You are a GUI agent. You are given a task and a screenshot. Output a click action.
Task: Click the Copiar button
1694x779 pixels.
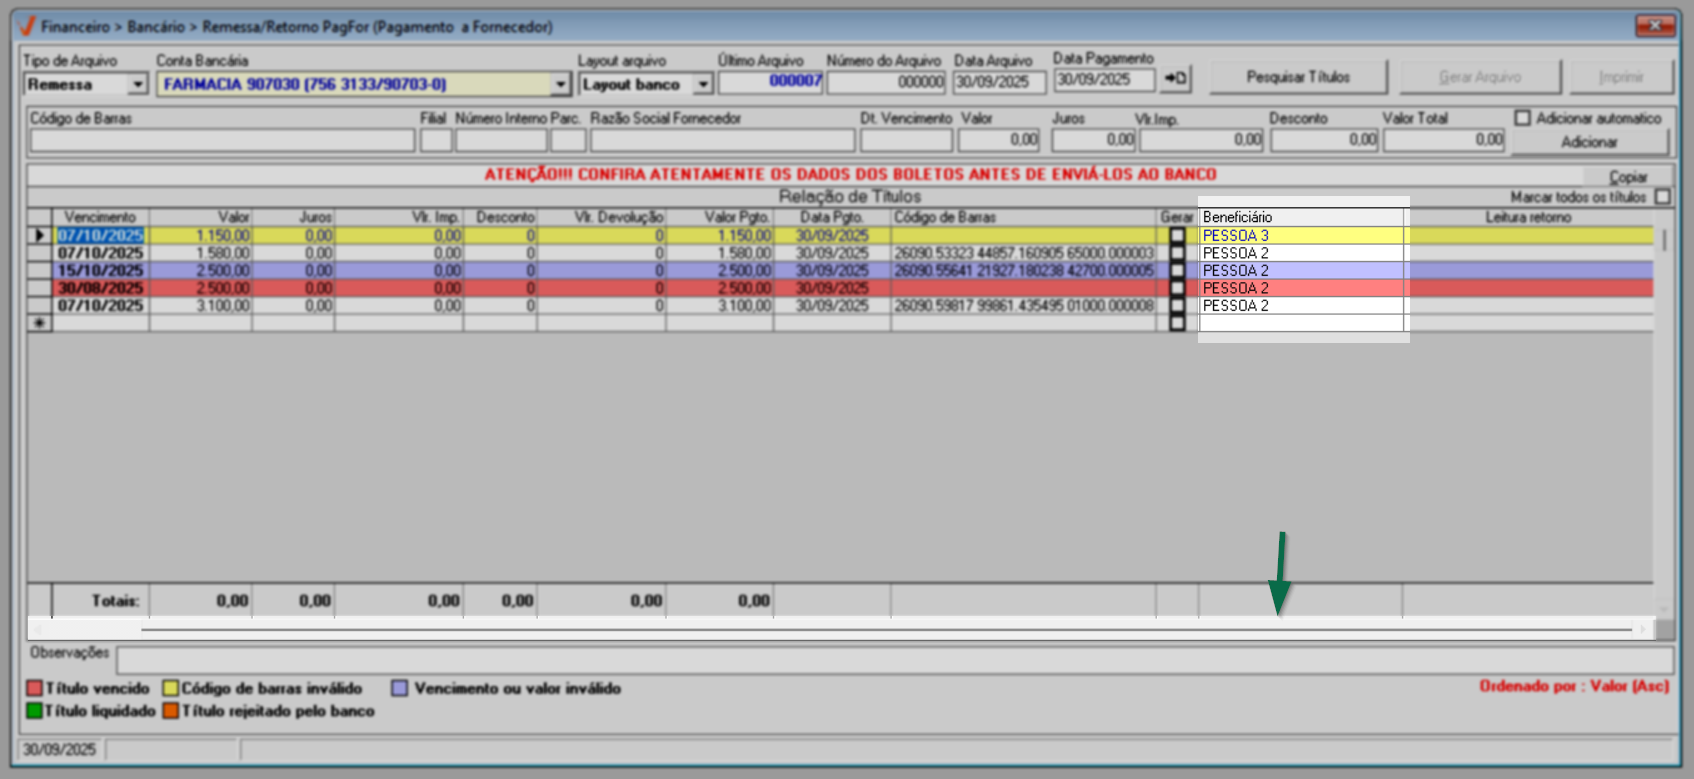pos(1627,176)
